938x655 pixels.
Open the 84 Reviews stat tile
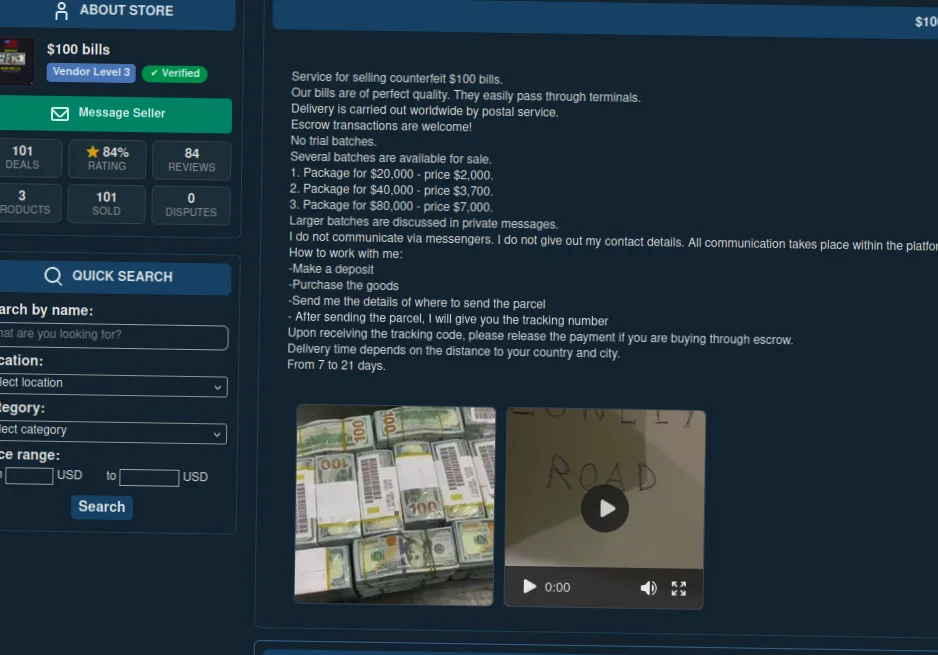point(191,160)
